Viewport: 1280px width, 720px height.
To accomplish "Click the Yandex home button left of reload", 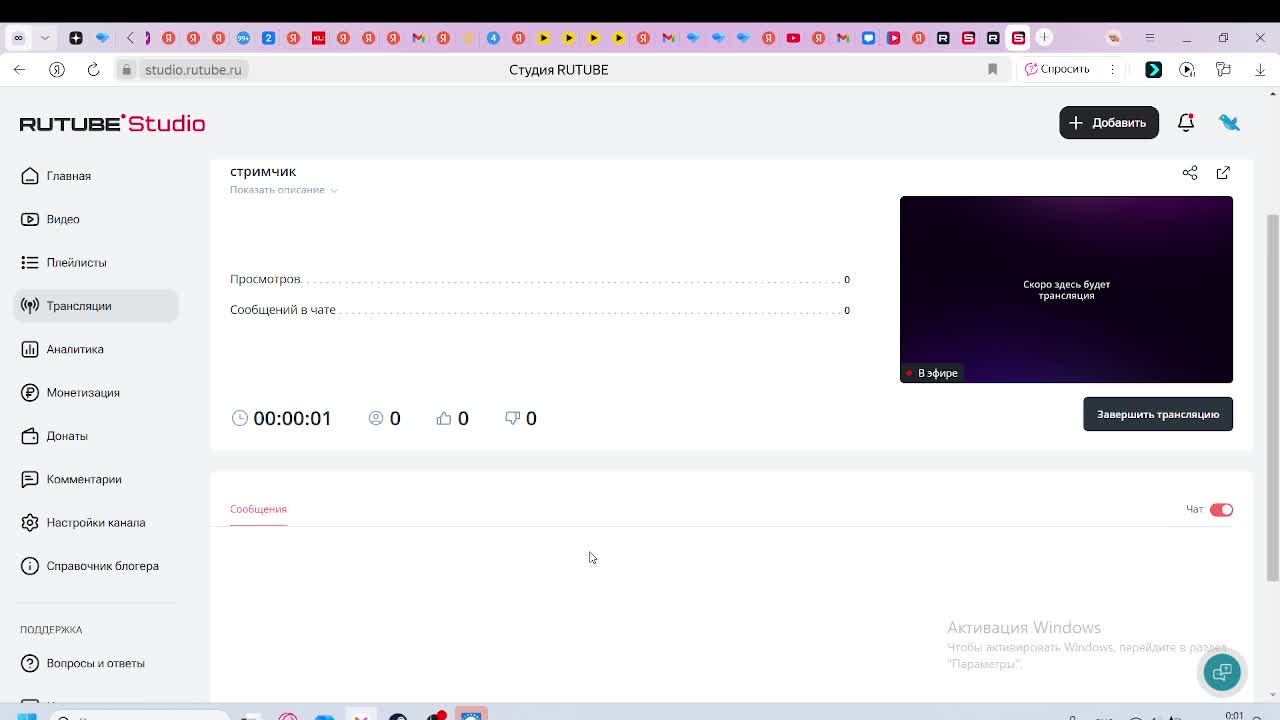I will pos(57,69).
